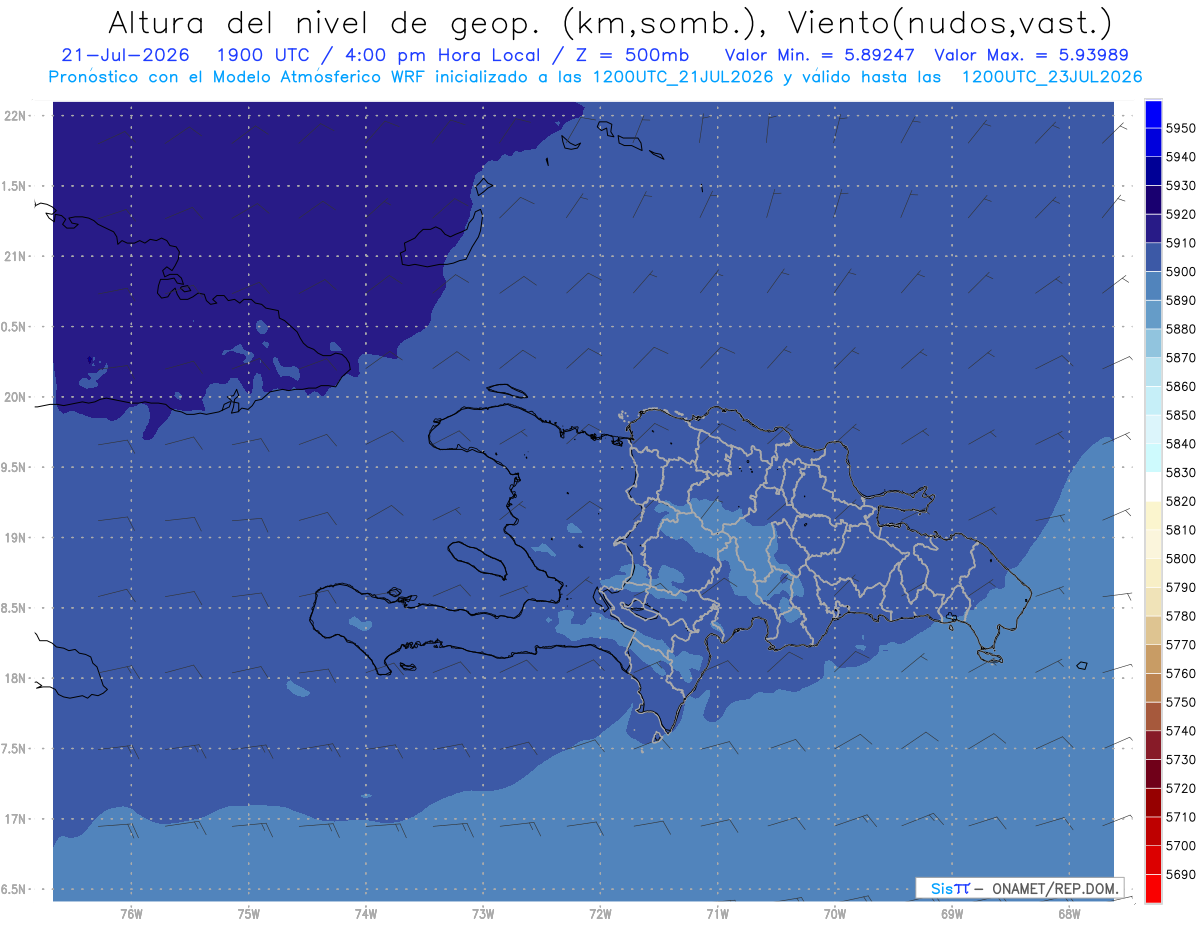Screen dimensions: 1200x927
Task: Click the 5780 legend value
Action: (1181, 616)
